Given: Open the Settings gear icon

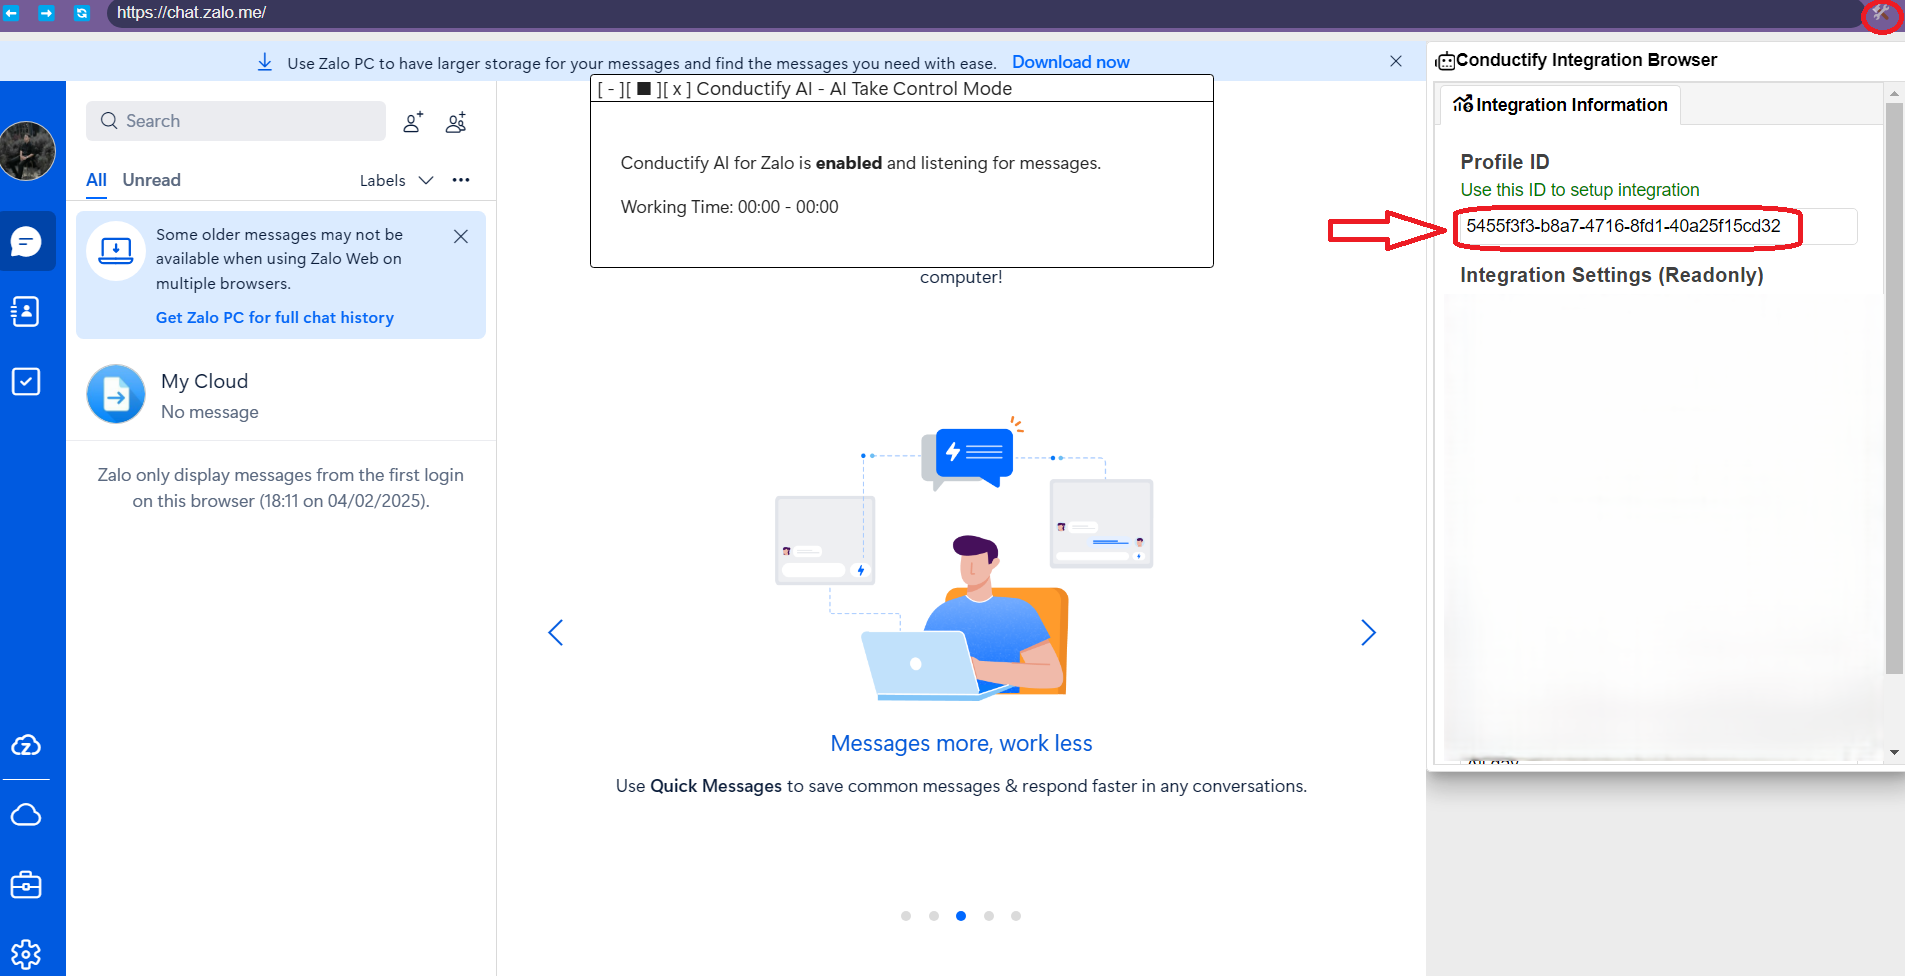Looking at the screenshot, I should tap(28, 952).
